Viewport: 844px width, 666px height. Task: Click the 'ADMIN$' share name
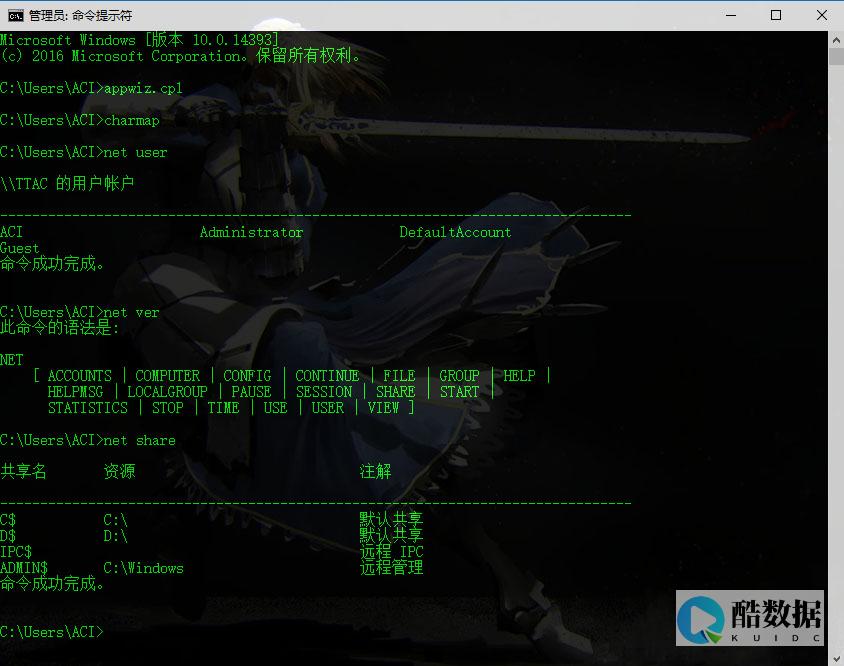[x=24, y=568]
